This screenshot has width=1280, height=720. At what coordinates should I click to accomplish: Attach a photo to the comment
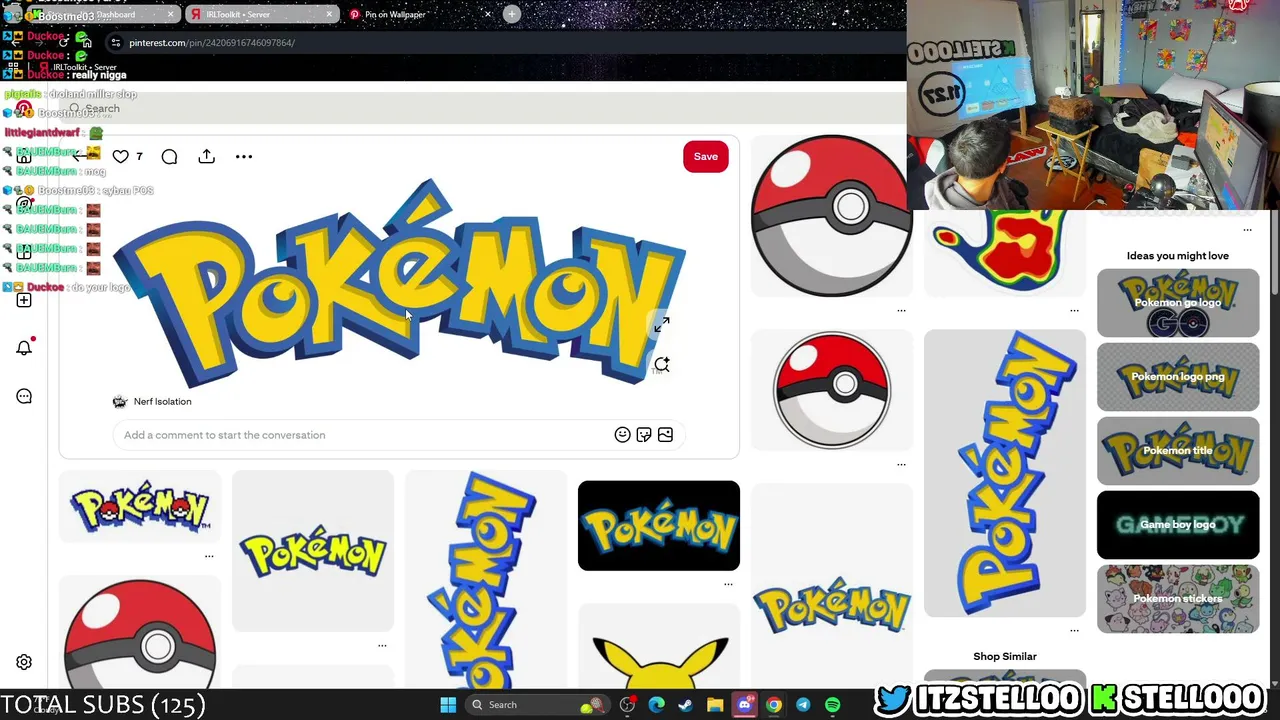tap(666, 435)
